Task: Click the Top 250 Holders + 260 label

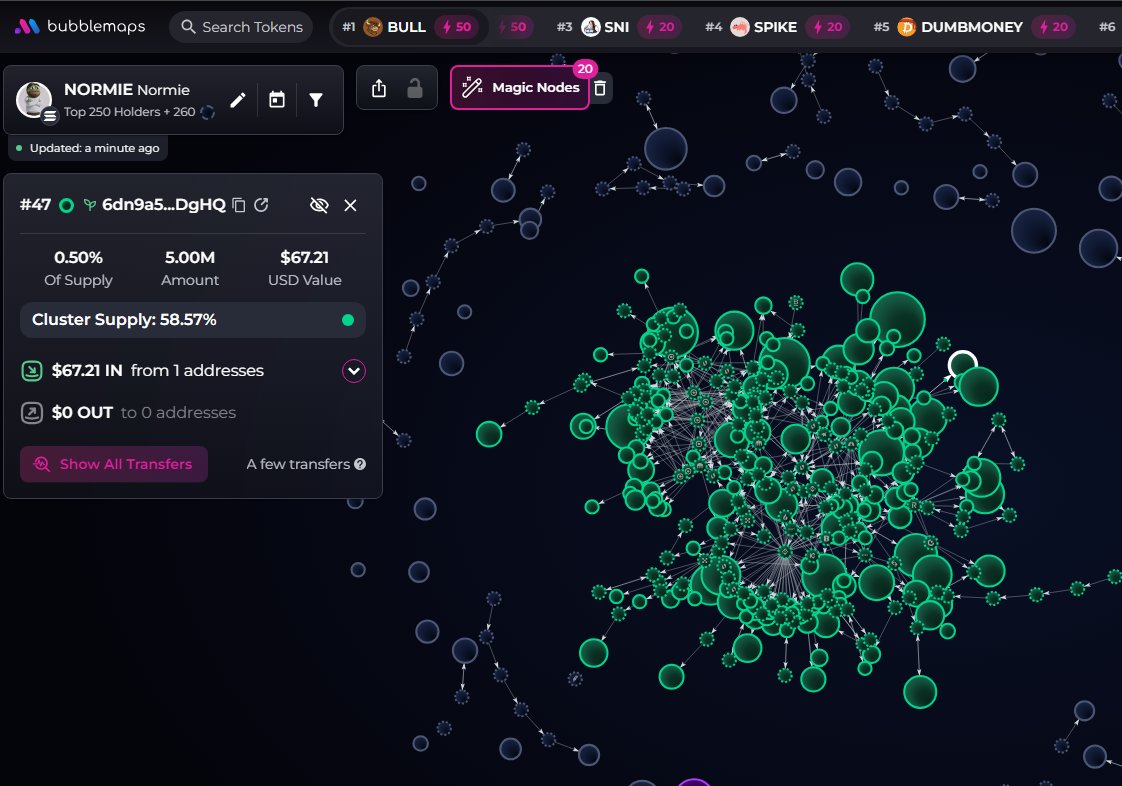Action: tap(130, 112)
